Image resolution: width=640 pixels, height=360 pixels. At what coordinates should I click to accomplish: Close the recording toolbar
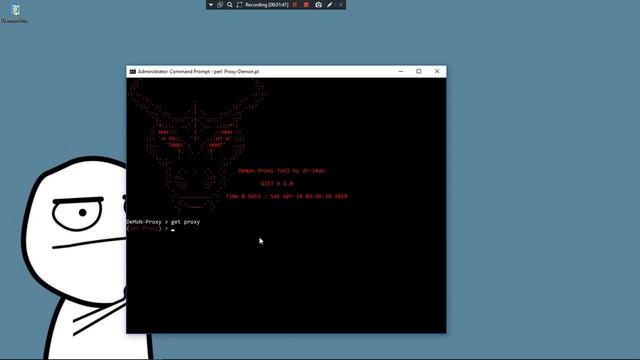[341, 5]
